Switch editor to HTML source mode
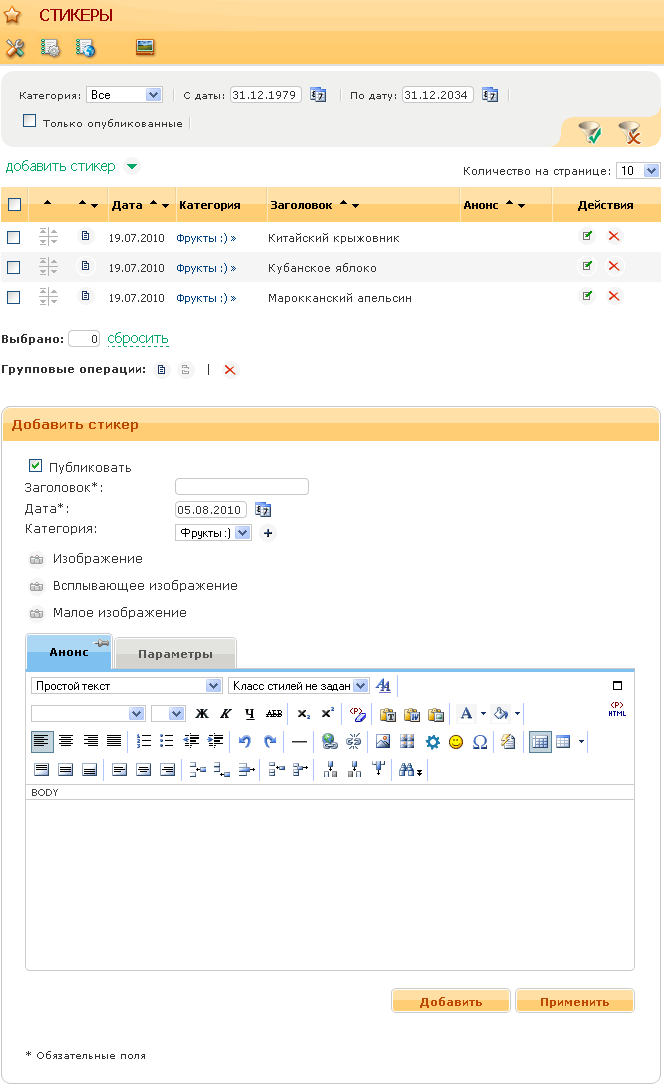This screenshot has height=1088, width=664. point(617,712)
